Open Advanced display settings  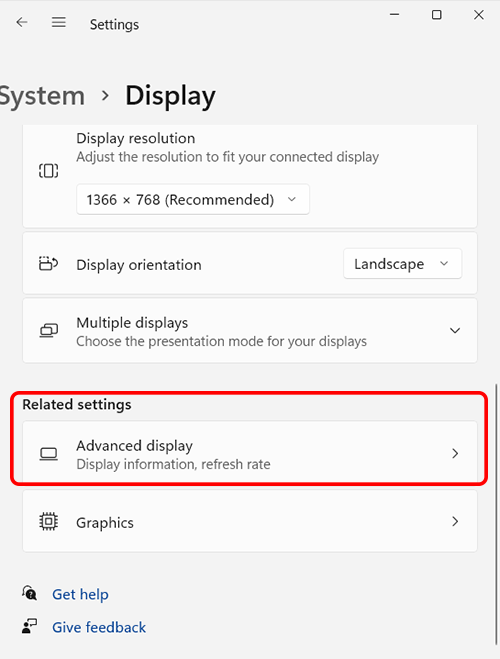pyautogui.click(x=250, y=453)
